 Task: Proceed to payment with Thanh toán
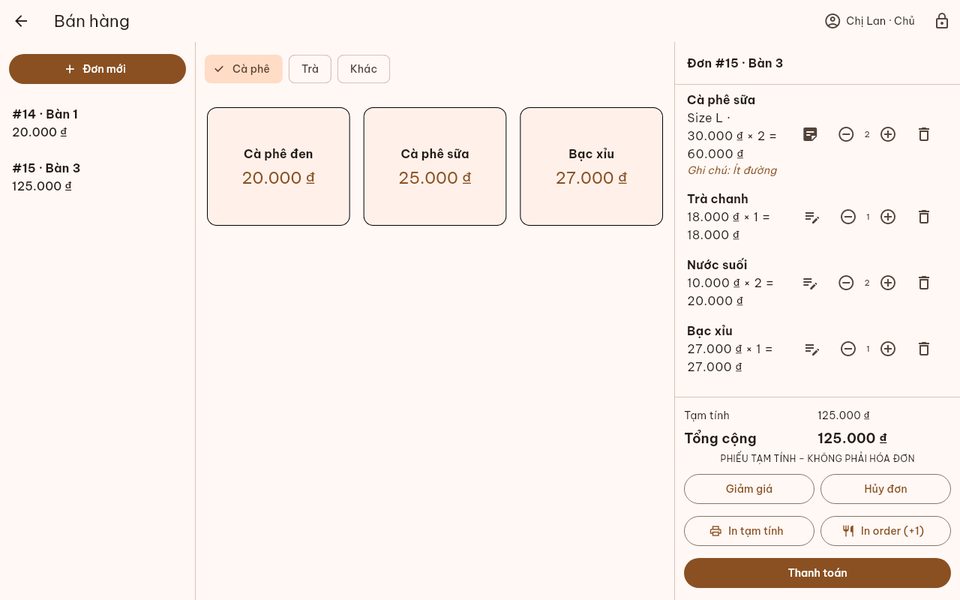coord(817,573)
